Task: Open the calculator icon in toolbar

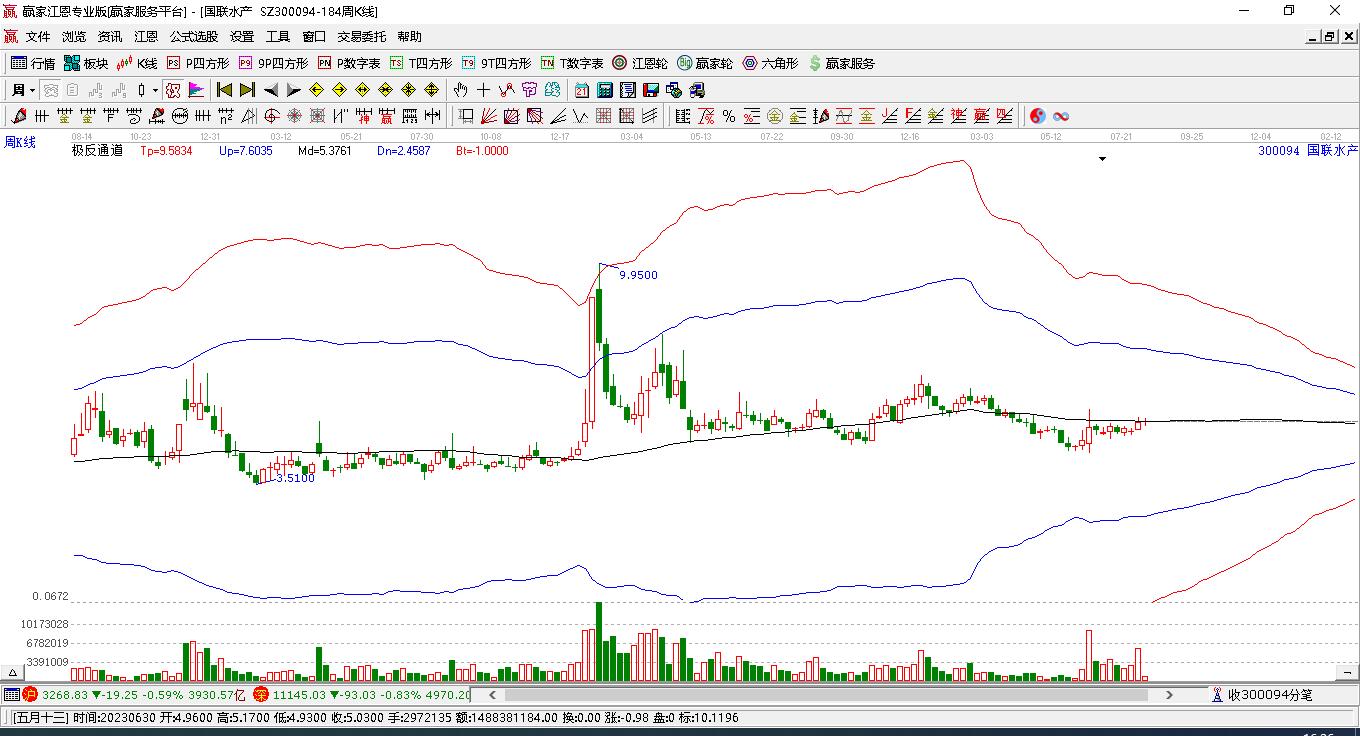Action: point(604,90)
